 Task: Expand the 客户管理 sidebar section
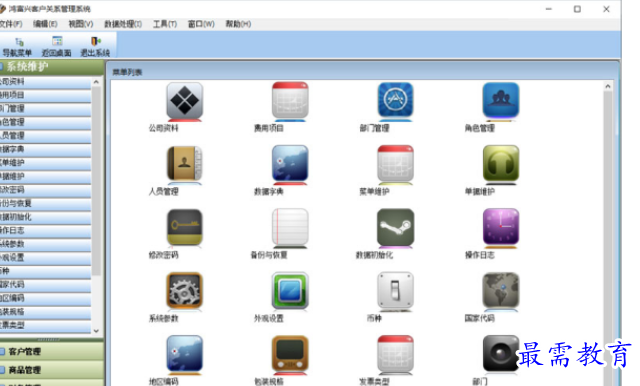point(51,351)
